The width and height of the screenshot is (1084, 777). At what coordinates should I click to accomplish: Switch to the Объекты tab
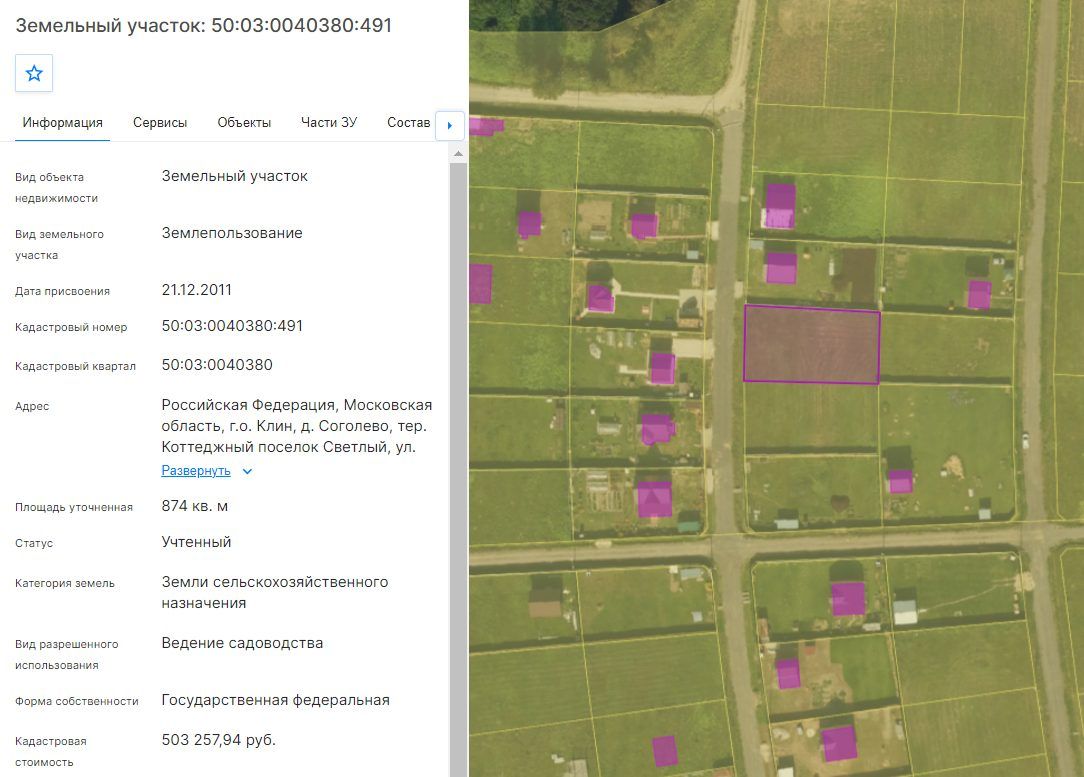244,123
